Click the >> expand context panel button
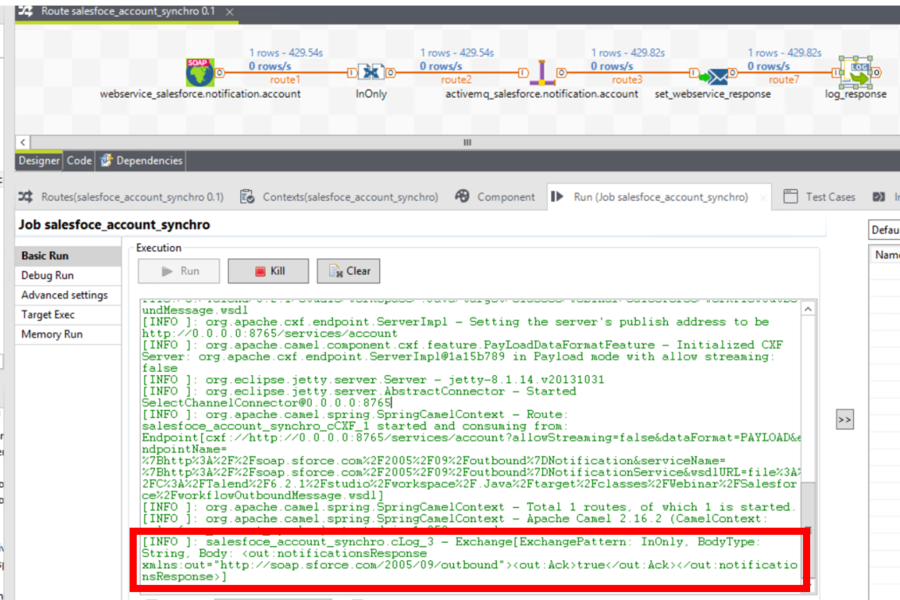The width and height of the screenshot is (900, 600). click(x=844, y=420)
